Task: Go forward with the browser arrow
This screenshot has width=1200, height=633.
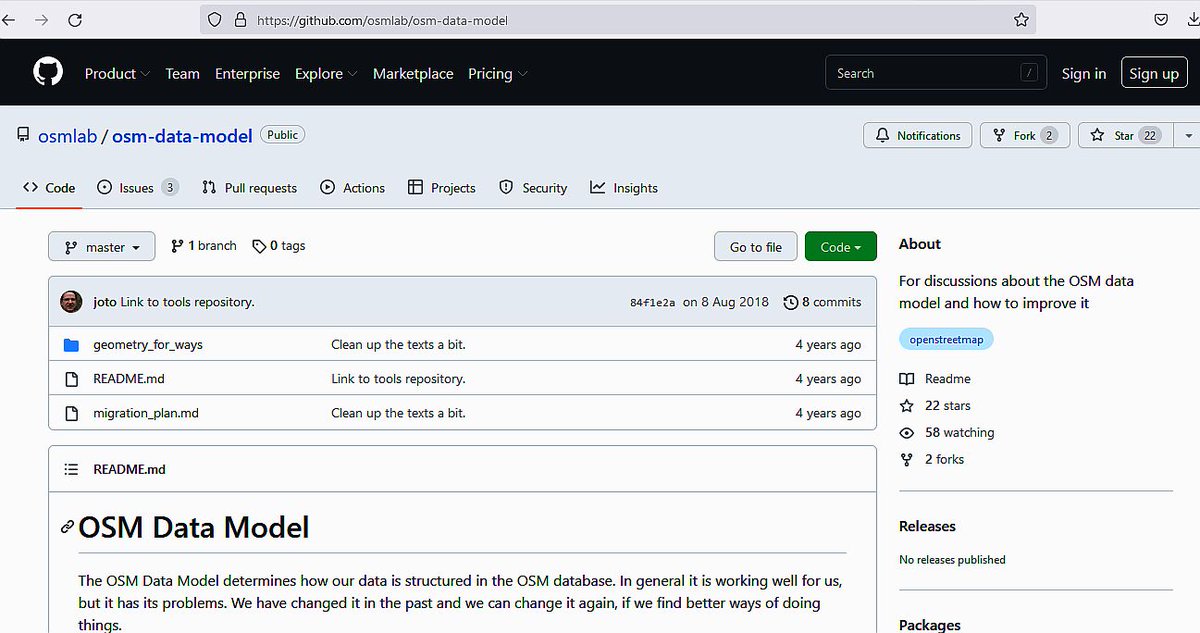Action: tap(41, 19)
